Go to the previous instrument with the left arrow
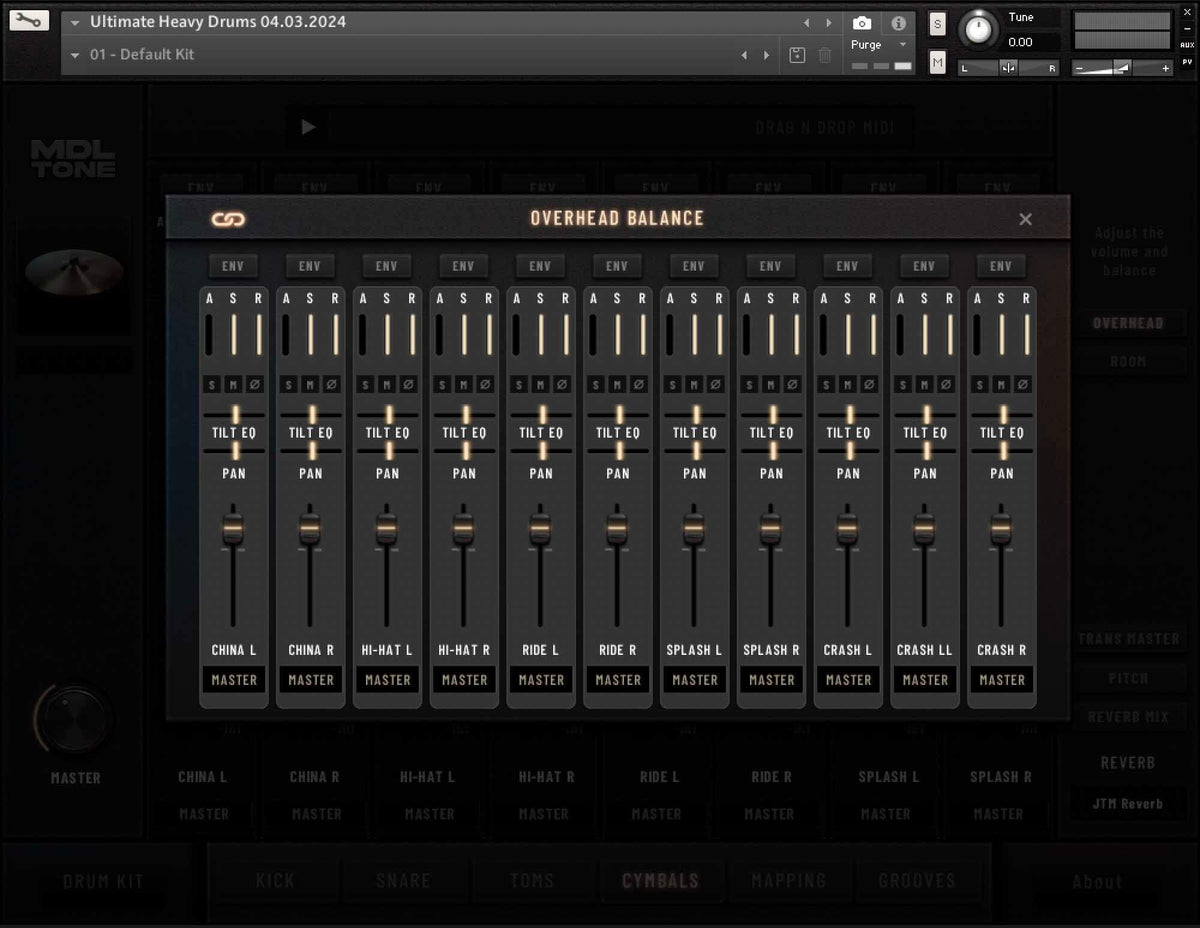Viewport: 1200px width, 928px height. coord(806,22)
